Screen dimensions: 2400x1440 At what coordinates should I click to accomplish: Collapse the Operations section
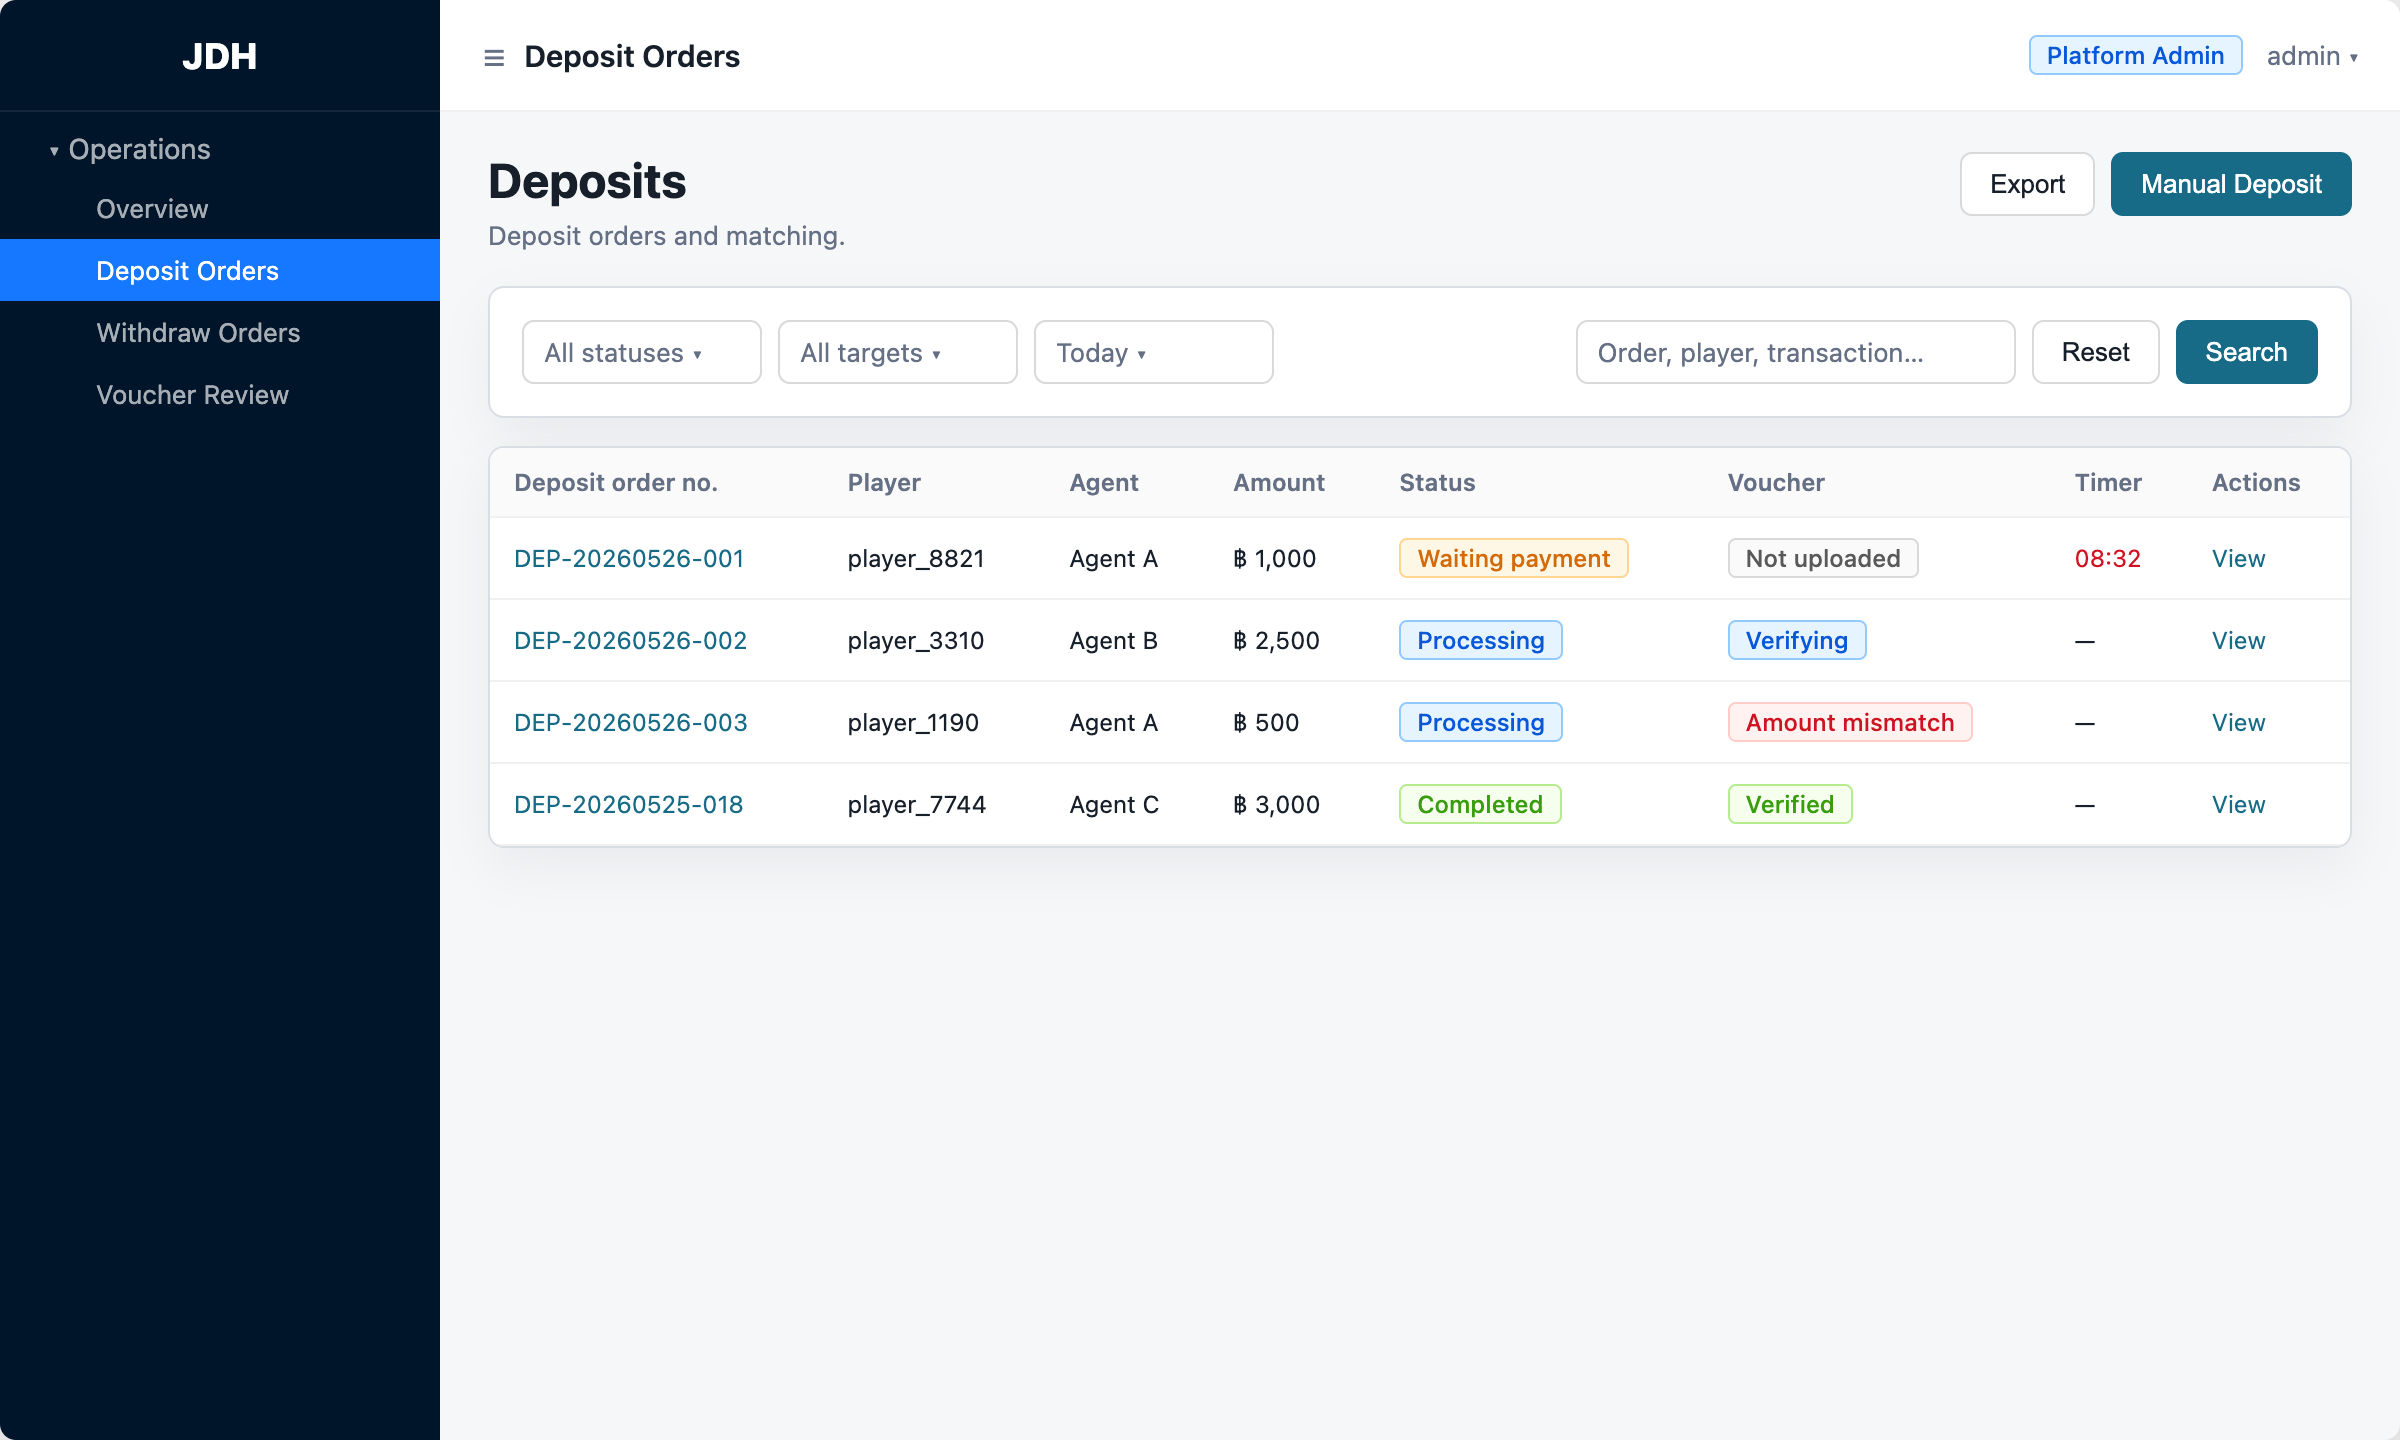(x=130, y=150)
